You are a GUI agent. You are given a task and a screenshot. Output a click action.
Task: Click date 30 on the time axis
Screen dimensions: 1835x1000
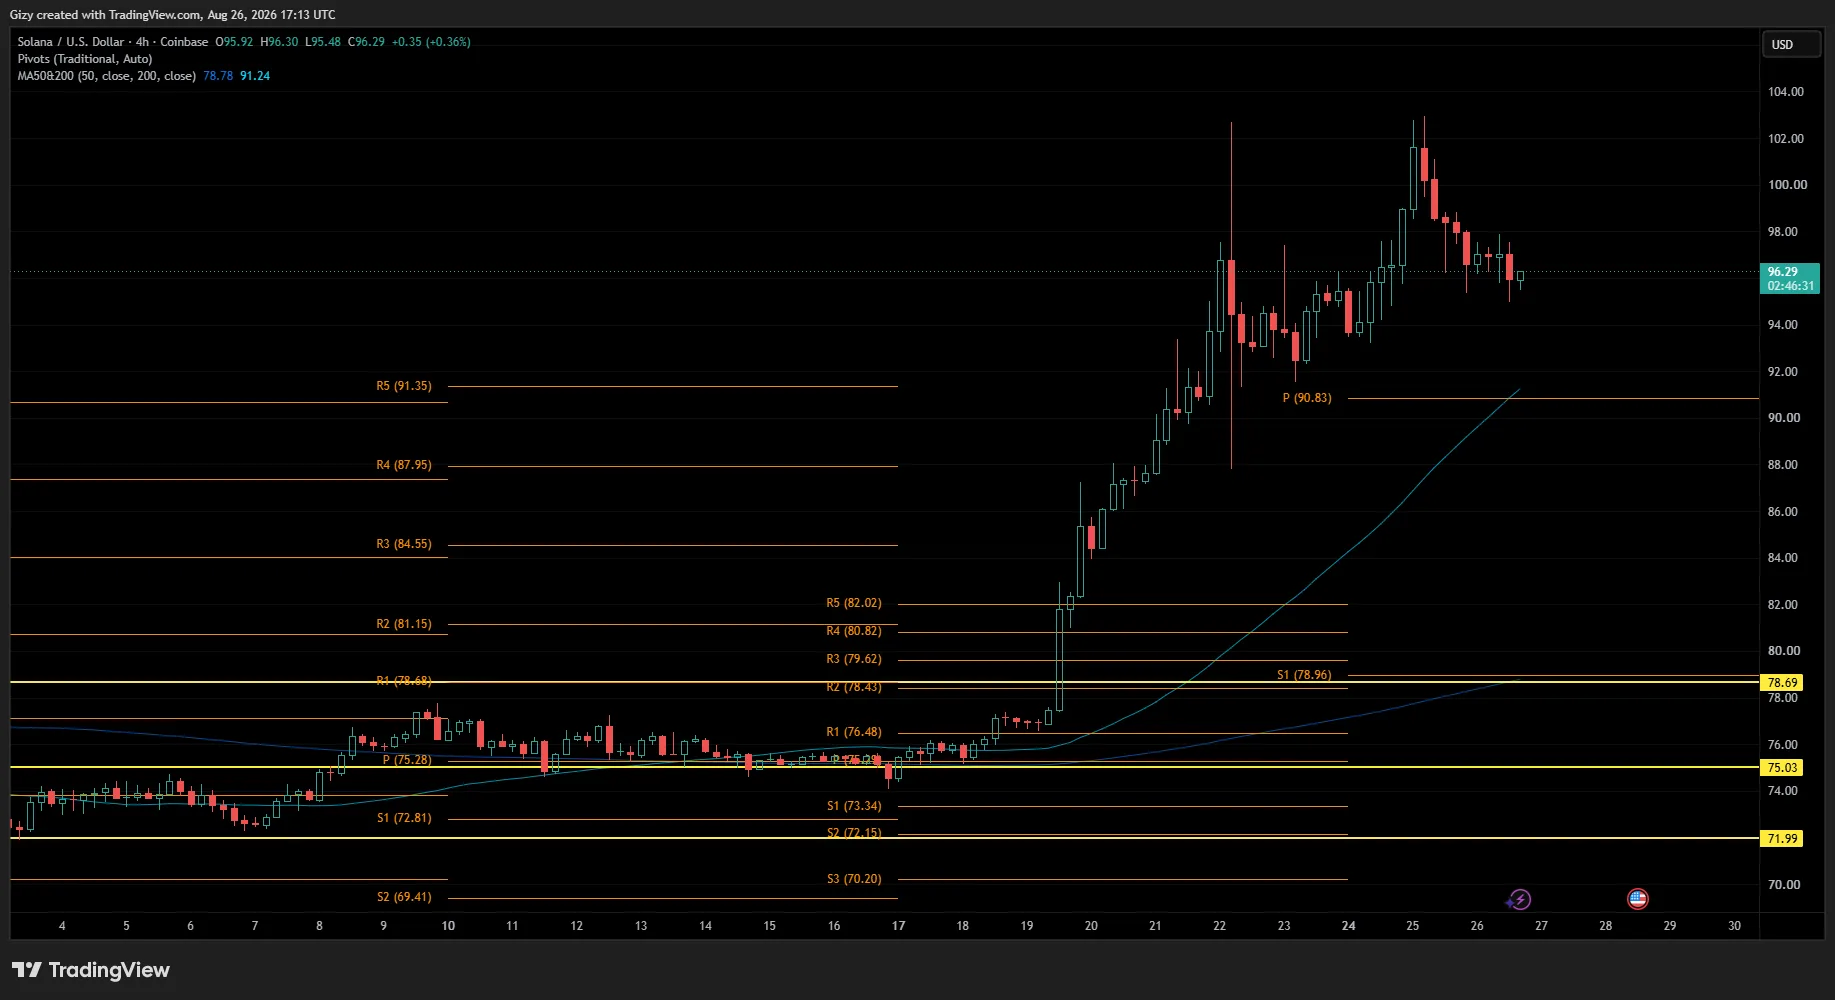[x=1734, y=926]
